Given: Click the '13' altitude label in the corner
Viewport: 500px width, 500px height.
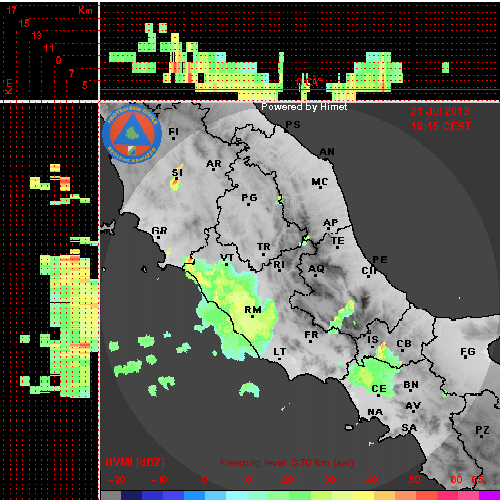Looking at the screenshot, I should [x=37, y=35].
